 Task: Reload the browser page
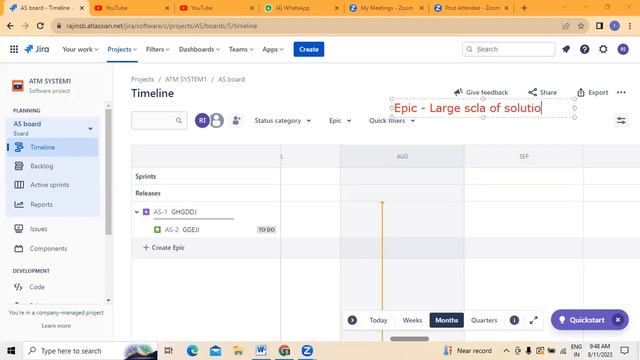(x=40, y=26)
